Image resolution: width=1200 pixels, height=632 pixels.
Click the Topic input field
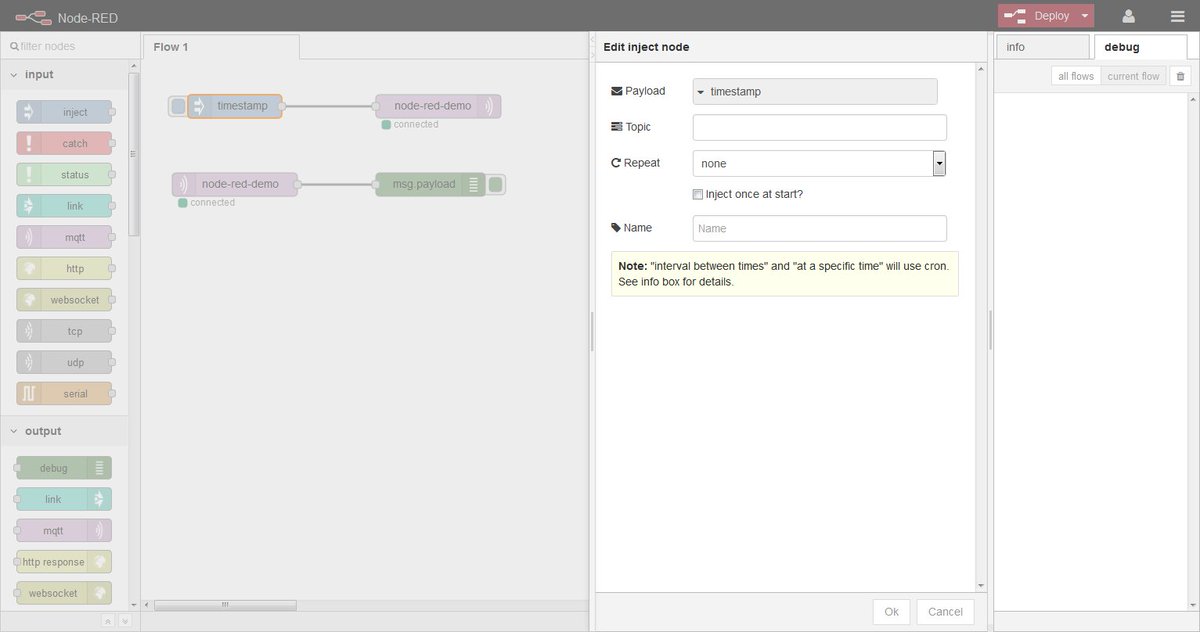pos(819,127)
